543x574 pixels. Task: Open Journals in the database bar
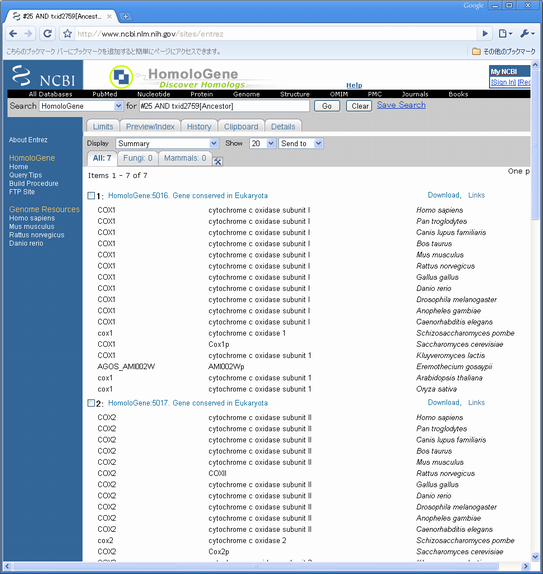[415, 94]
